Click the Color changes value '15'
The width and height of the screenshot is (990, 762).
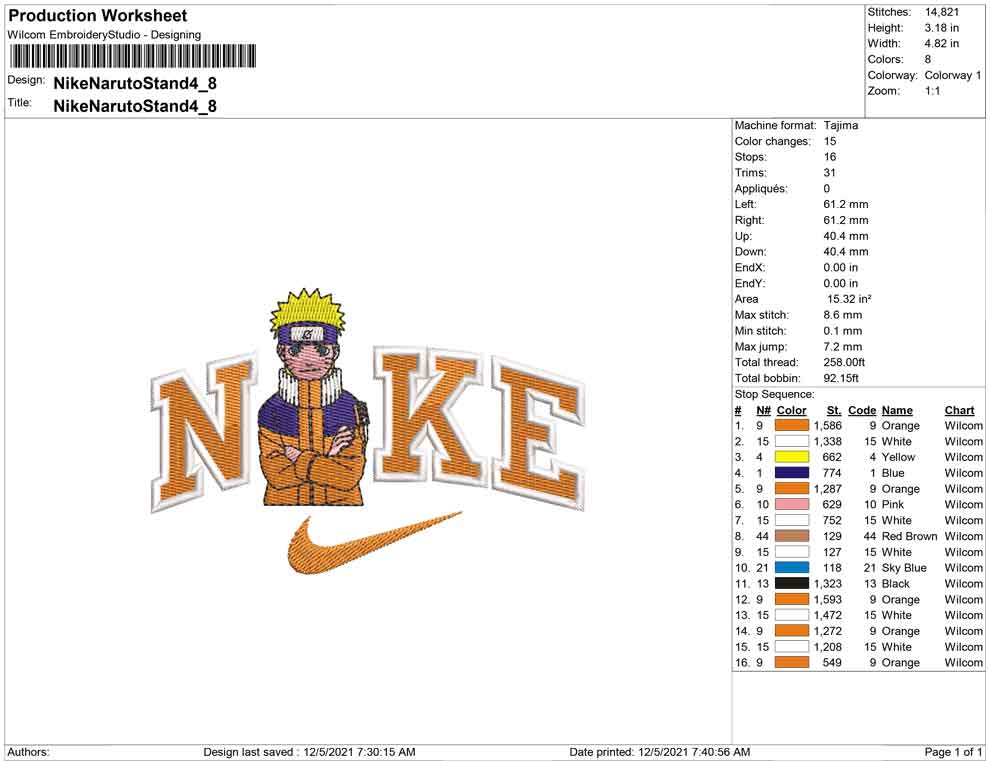tap(830, 141)
